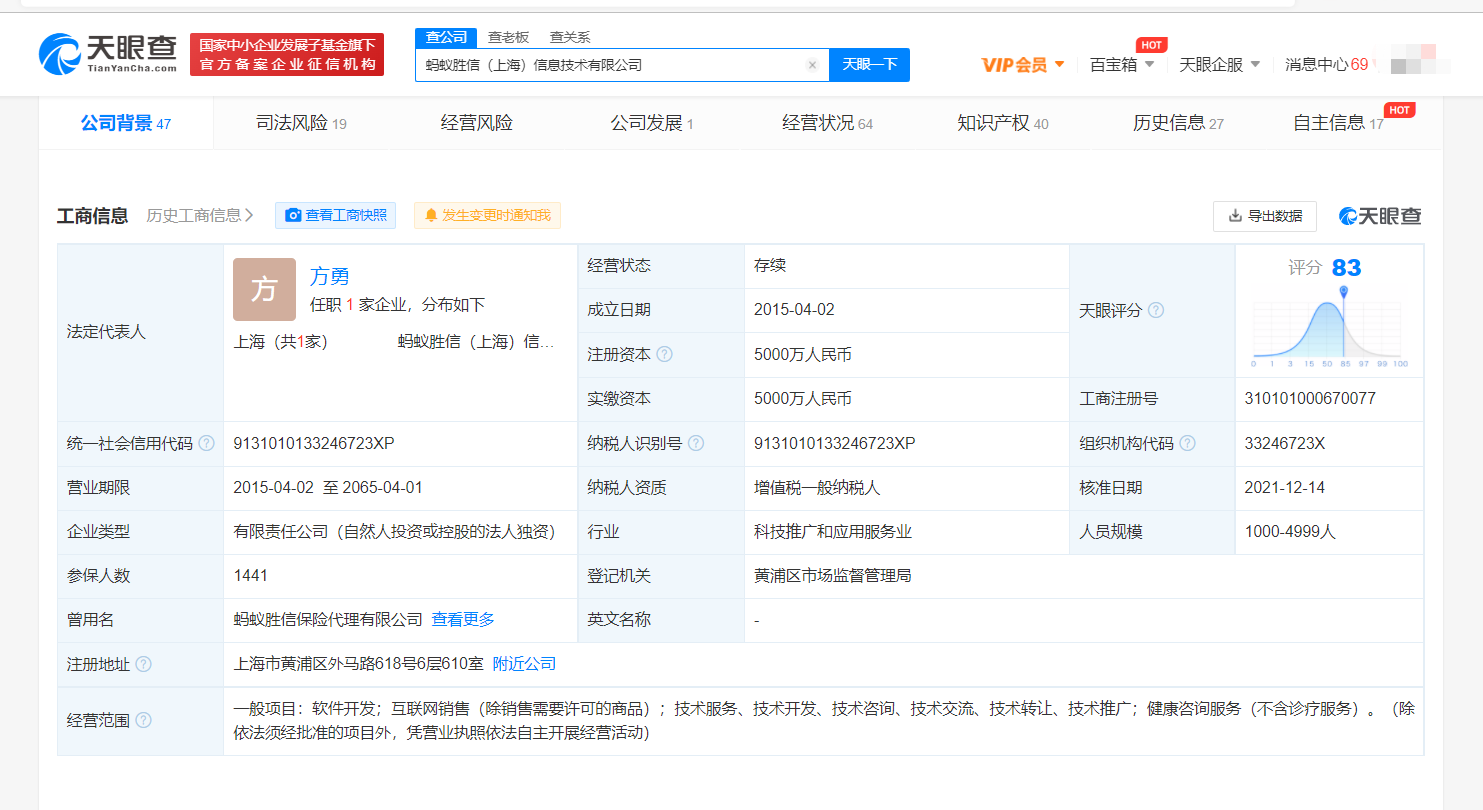Open 方勇 legal representative link
Screen dimensions: 1483x810
329,277
